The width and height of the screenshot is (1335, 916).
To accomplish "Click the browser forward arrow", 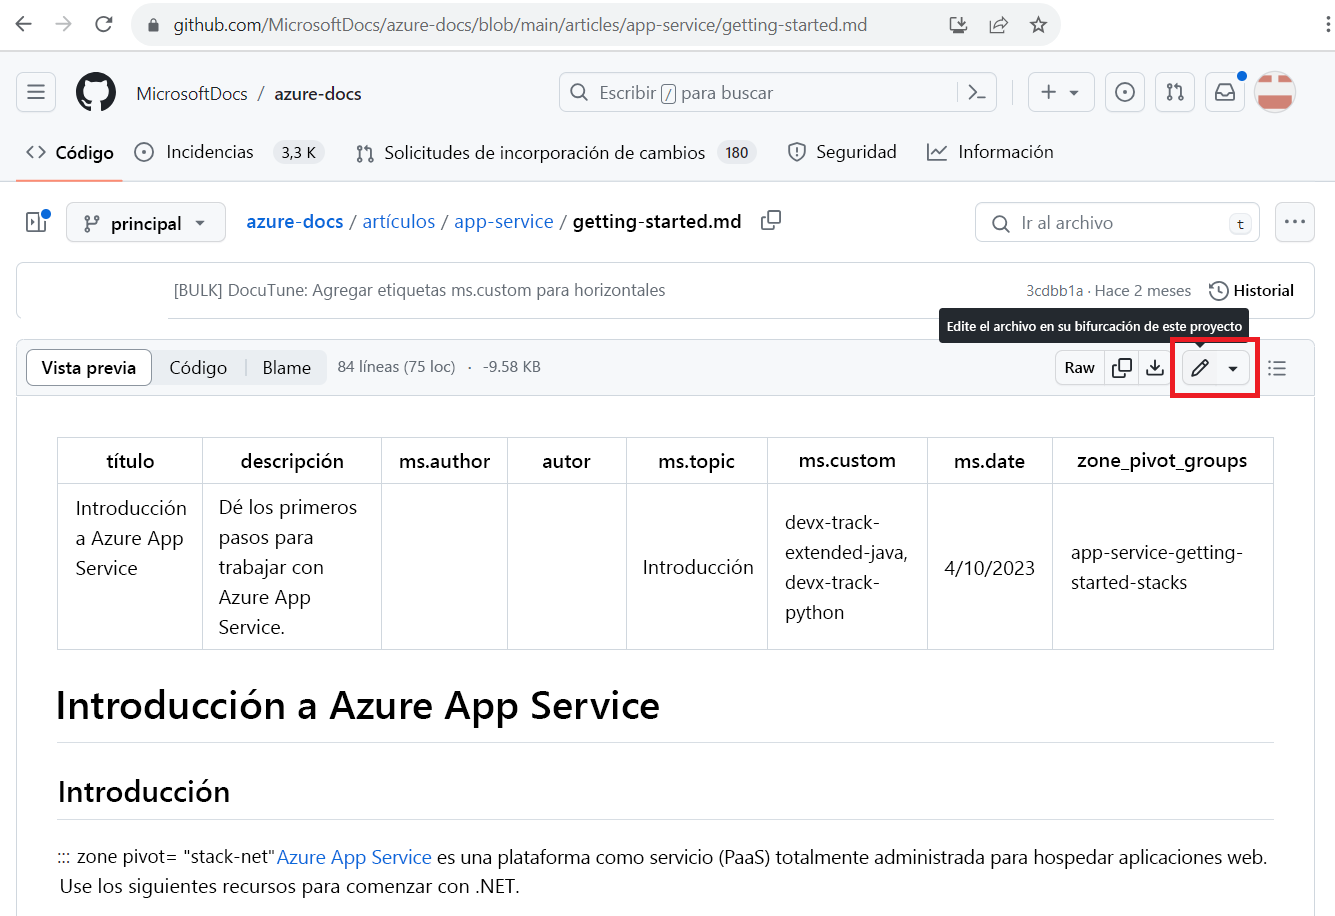I will pyautogui.click(x=64, y=24).
